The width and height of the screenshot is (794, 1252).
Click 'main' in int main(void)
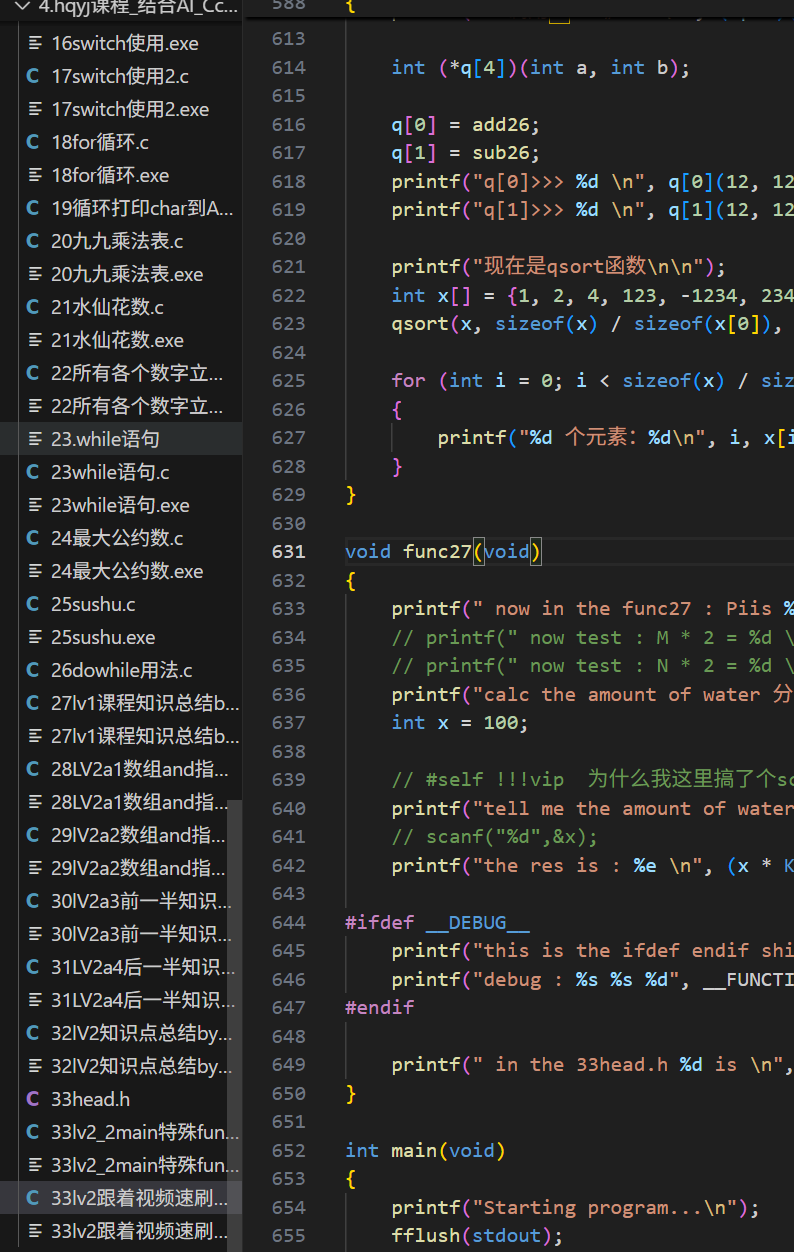coord(414,1150)
